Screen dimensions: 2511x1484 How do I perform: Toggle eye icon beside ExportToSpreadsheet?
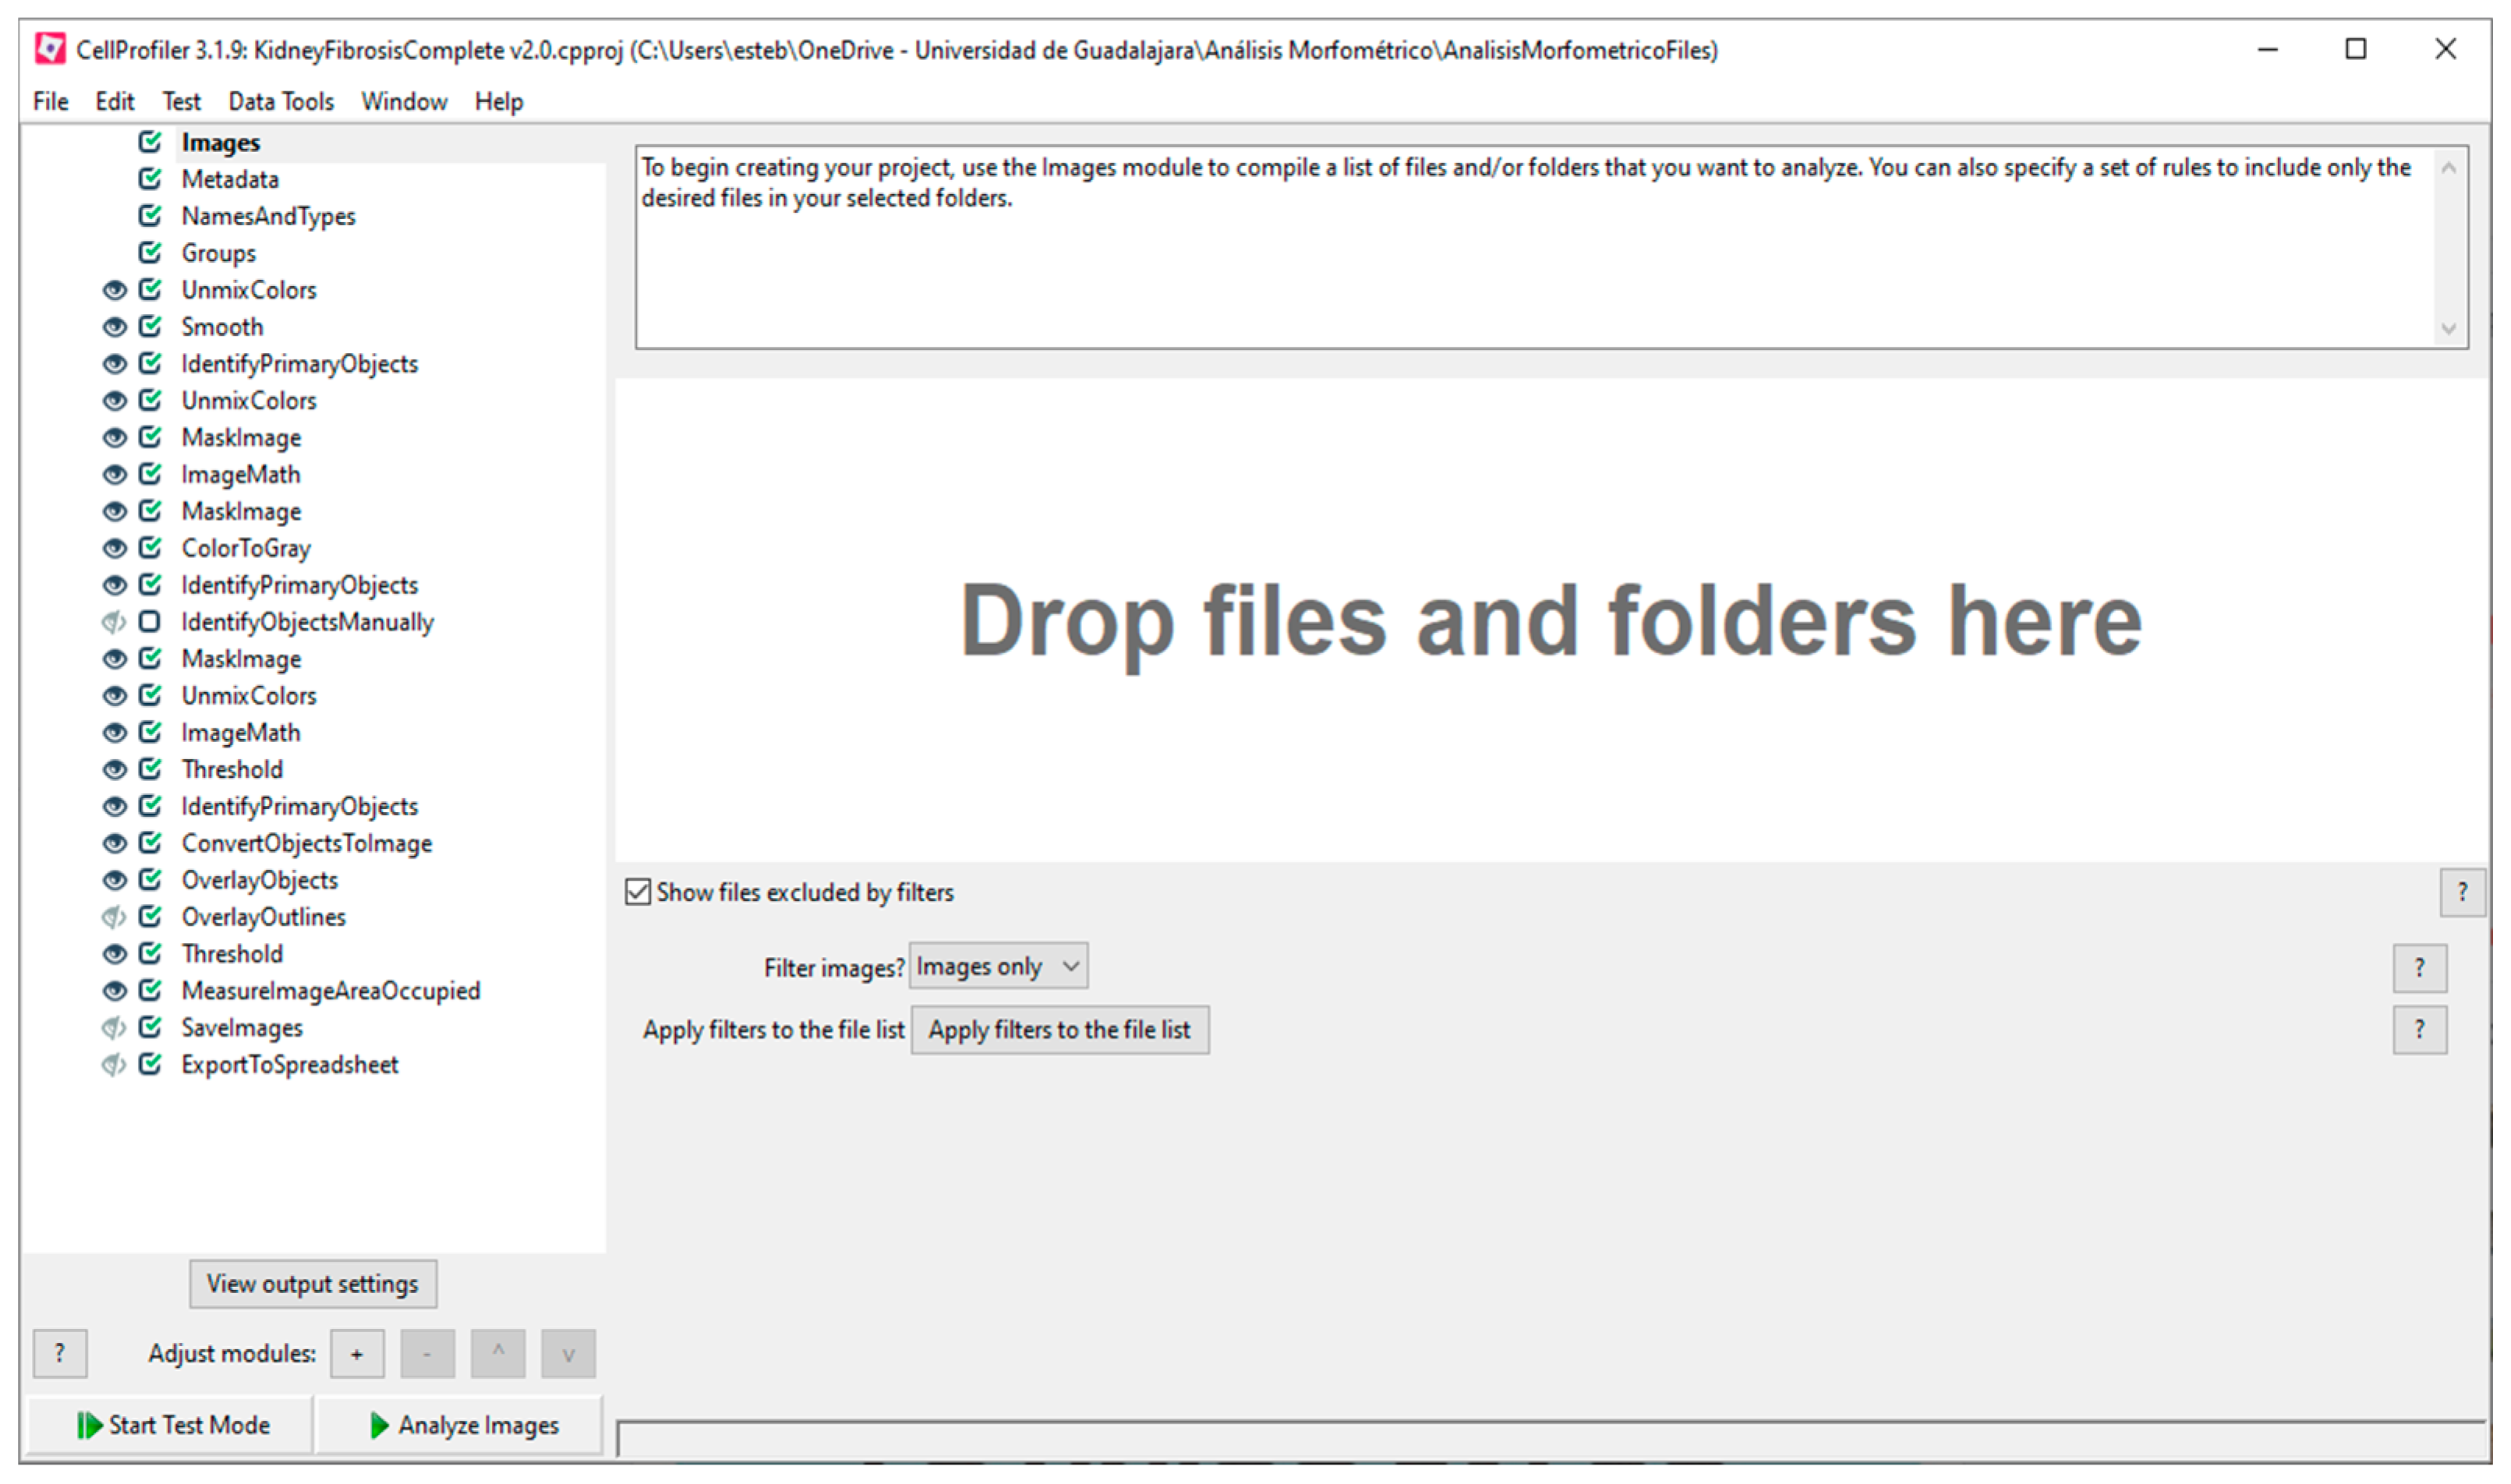(114, 1065)
